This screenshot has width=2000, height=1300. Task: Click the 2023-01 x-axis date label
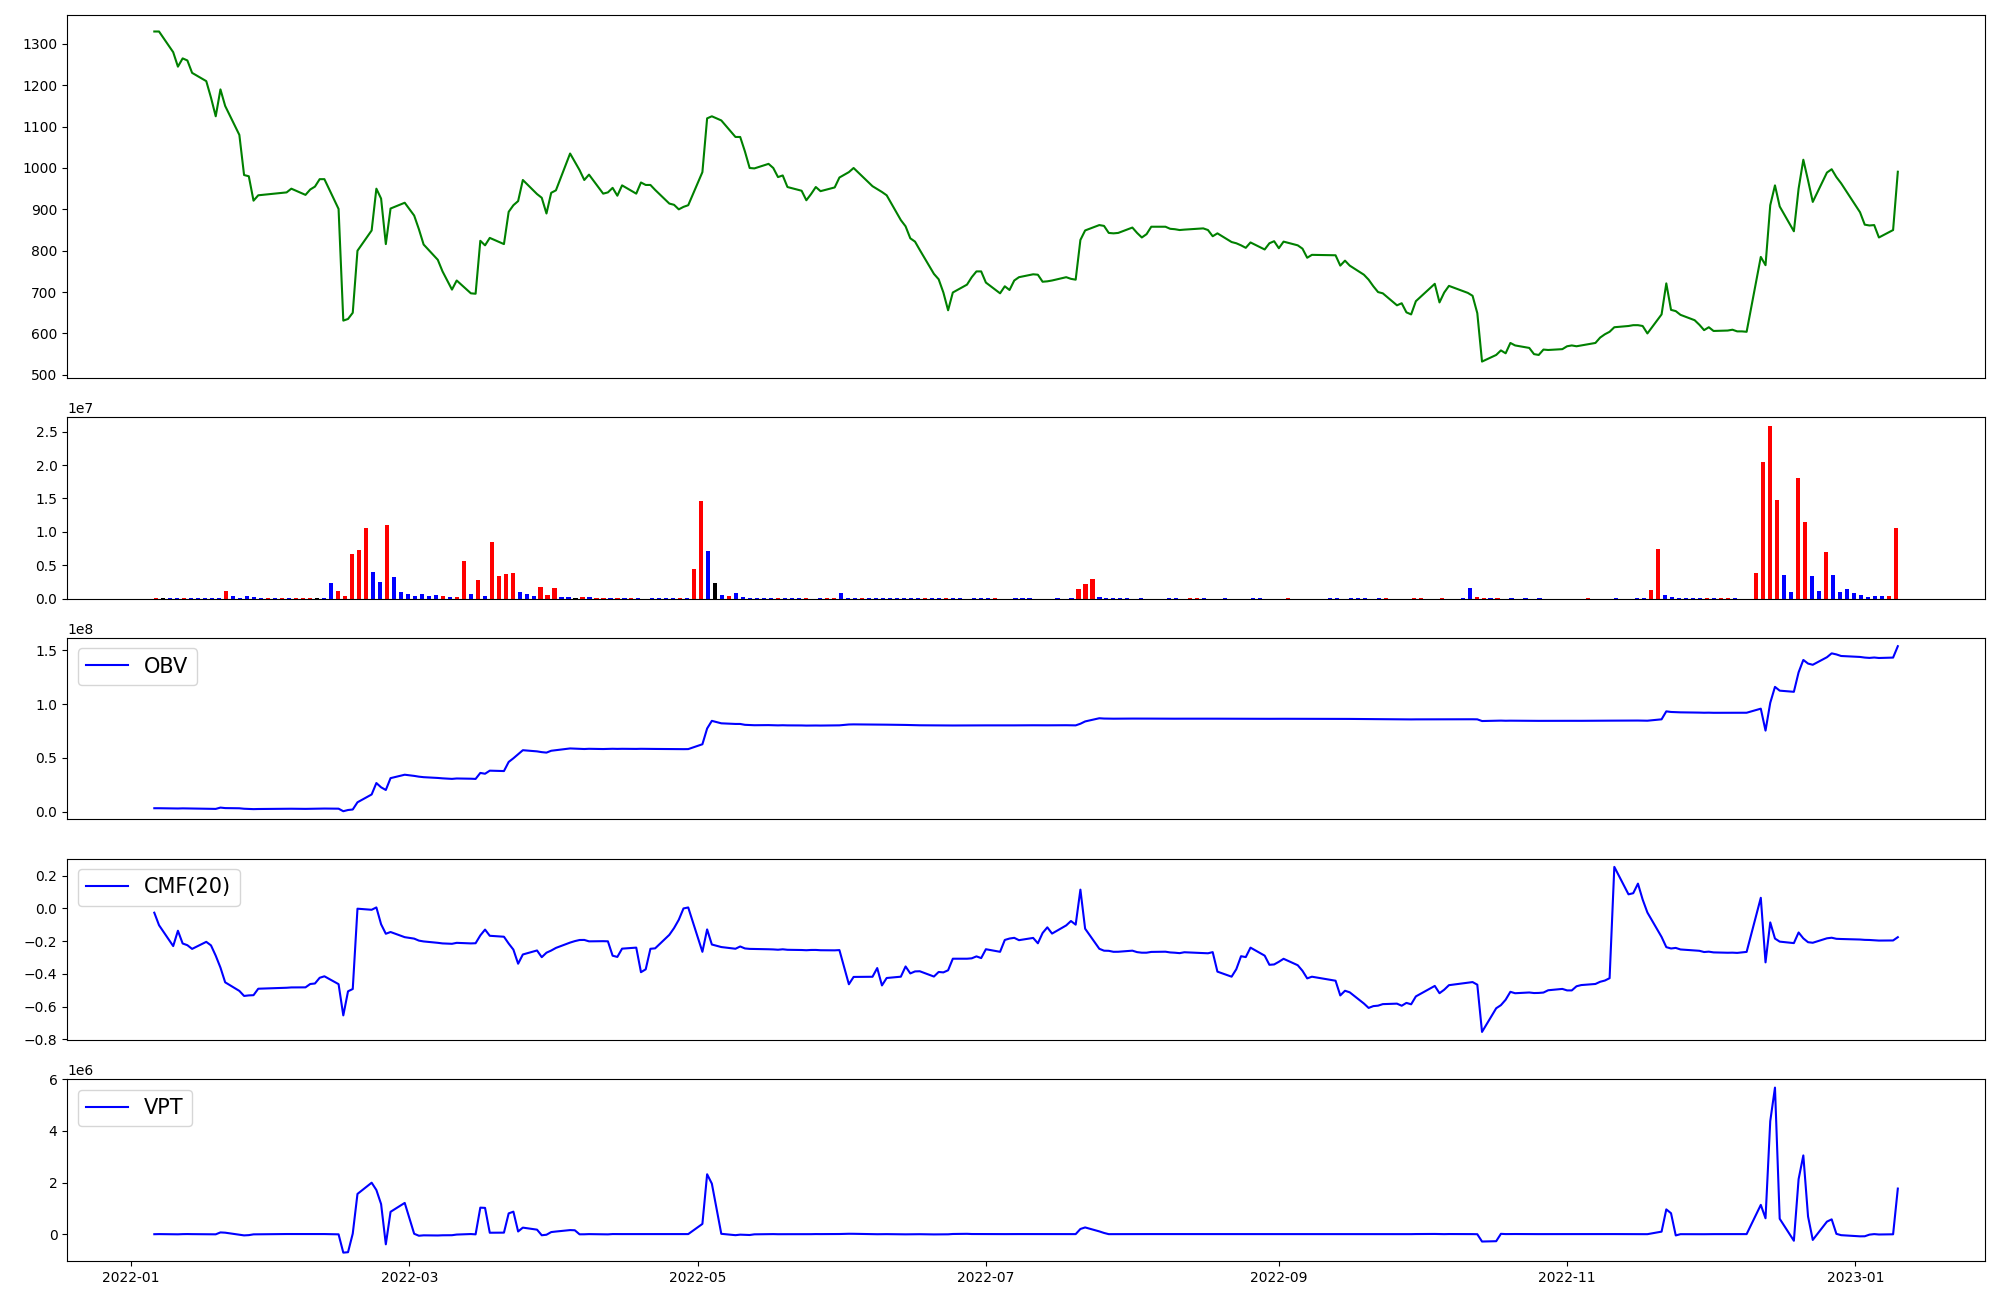(x=1856, y=1277)
